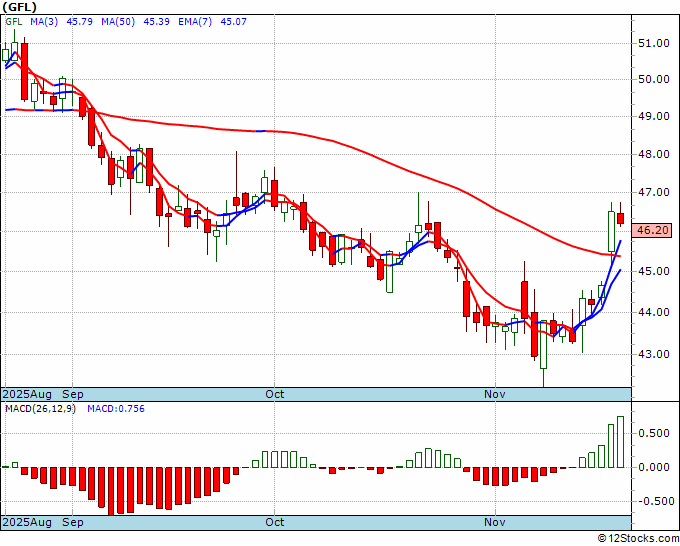This screenshot has height=546, width=680.
Task: Click the 51.00 price axis label
Action: [x=654, y=43]
